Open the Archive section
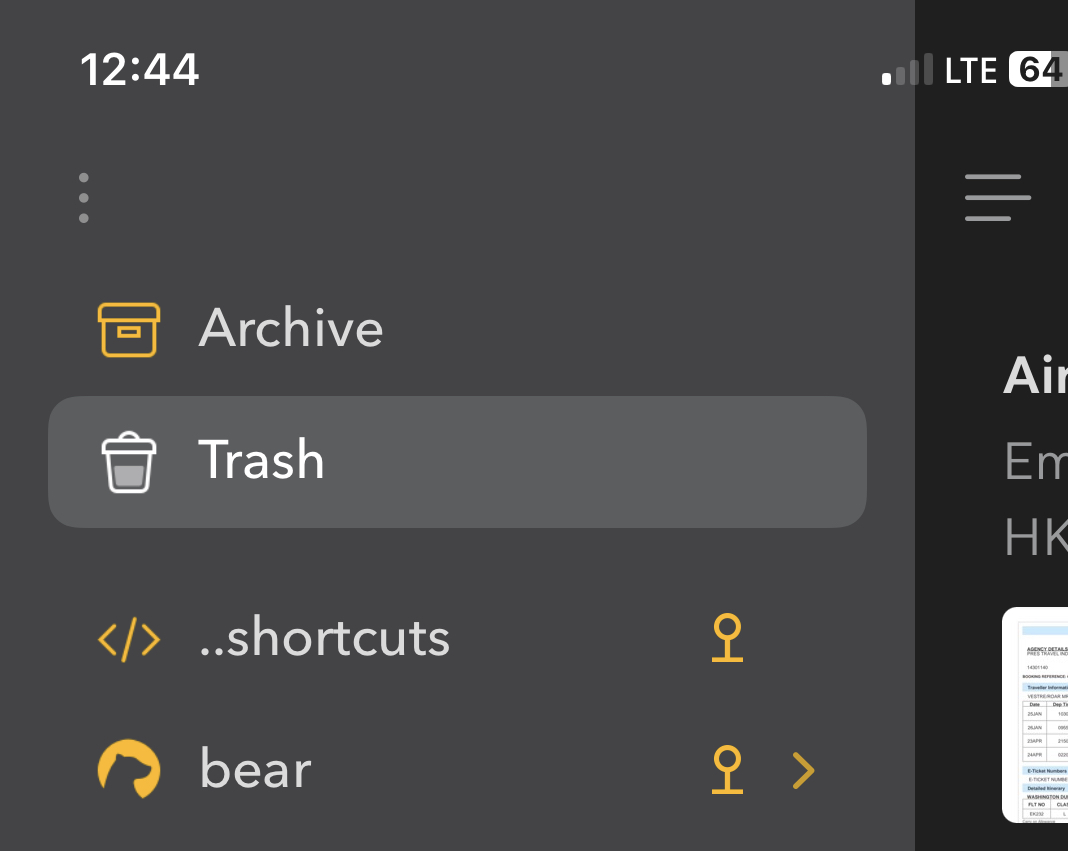 coord(291,329)
